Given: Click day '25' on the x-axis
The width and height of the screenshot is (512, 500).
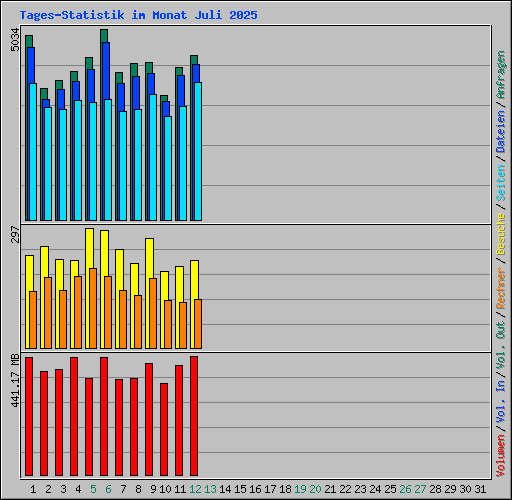Looking at the screenshot, I should pos(390,489).
